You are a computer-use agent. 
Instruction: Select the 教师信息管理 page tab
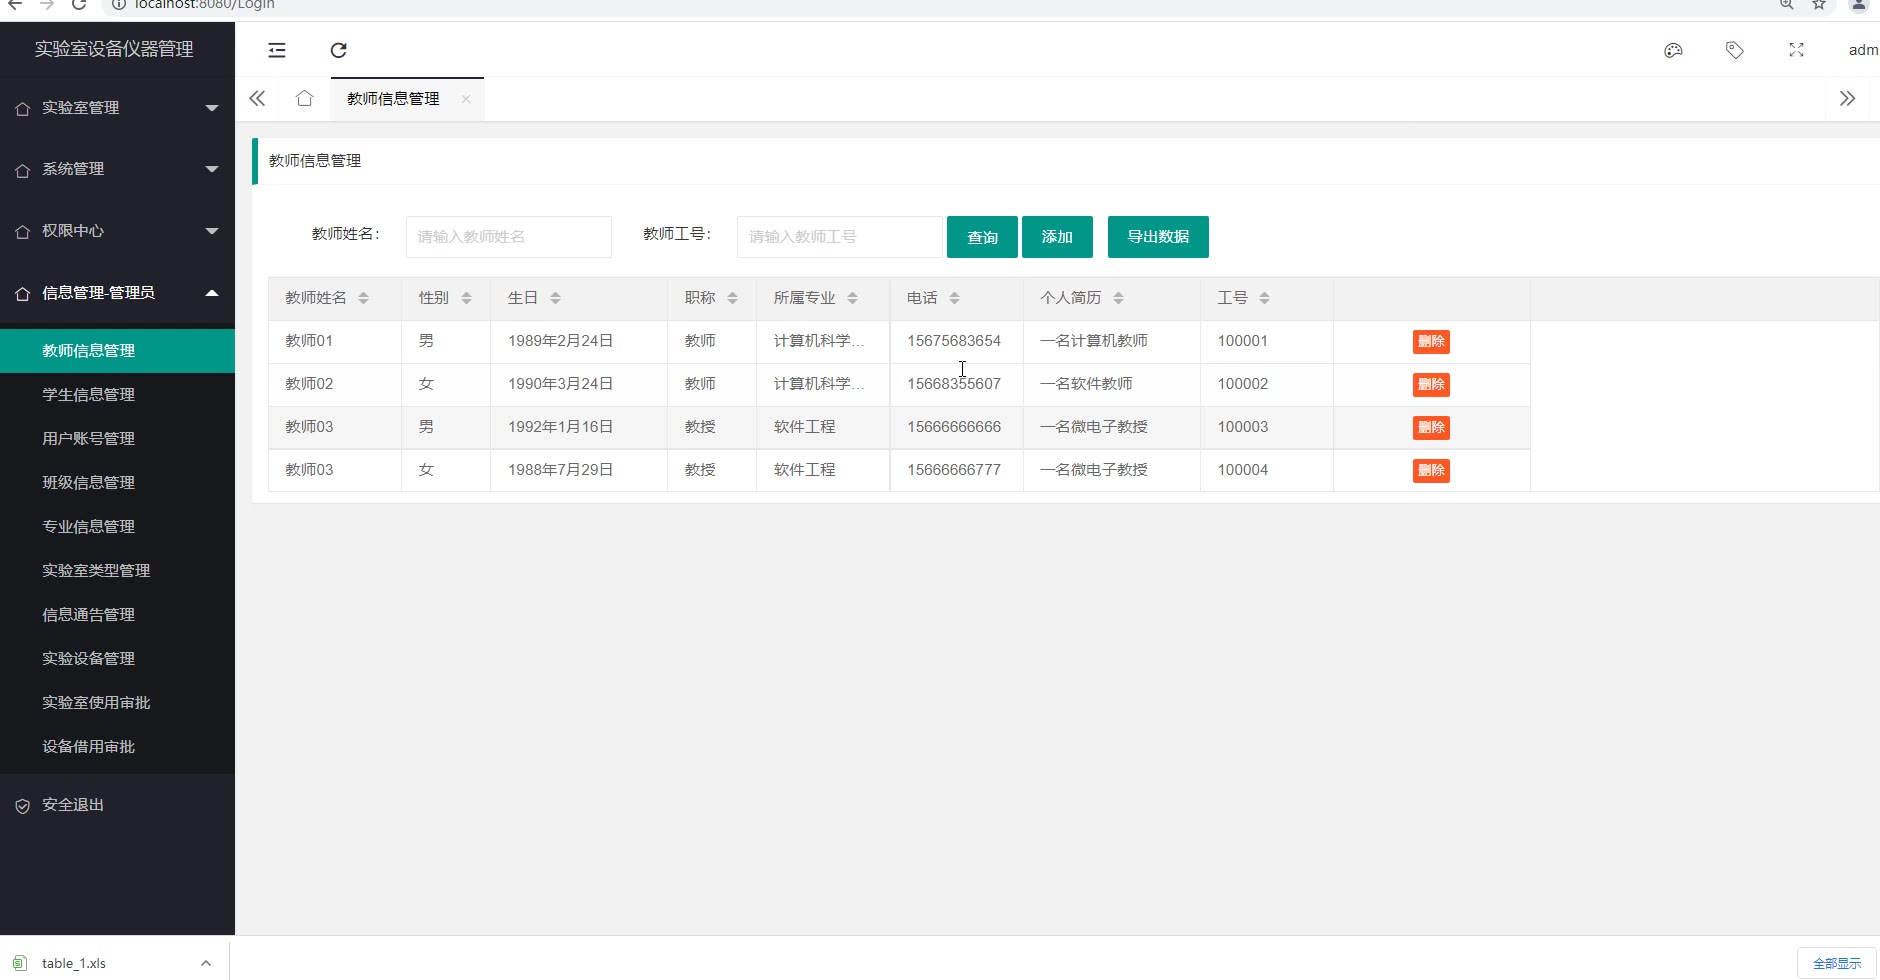[x=393, y=99]
